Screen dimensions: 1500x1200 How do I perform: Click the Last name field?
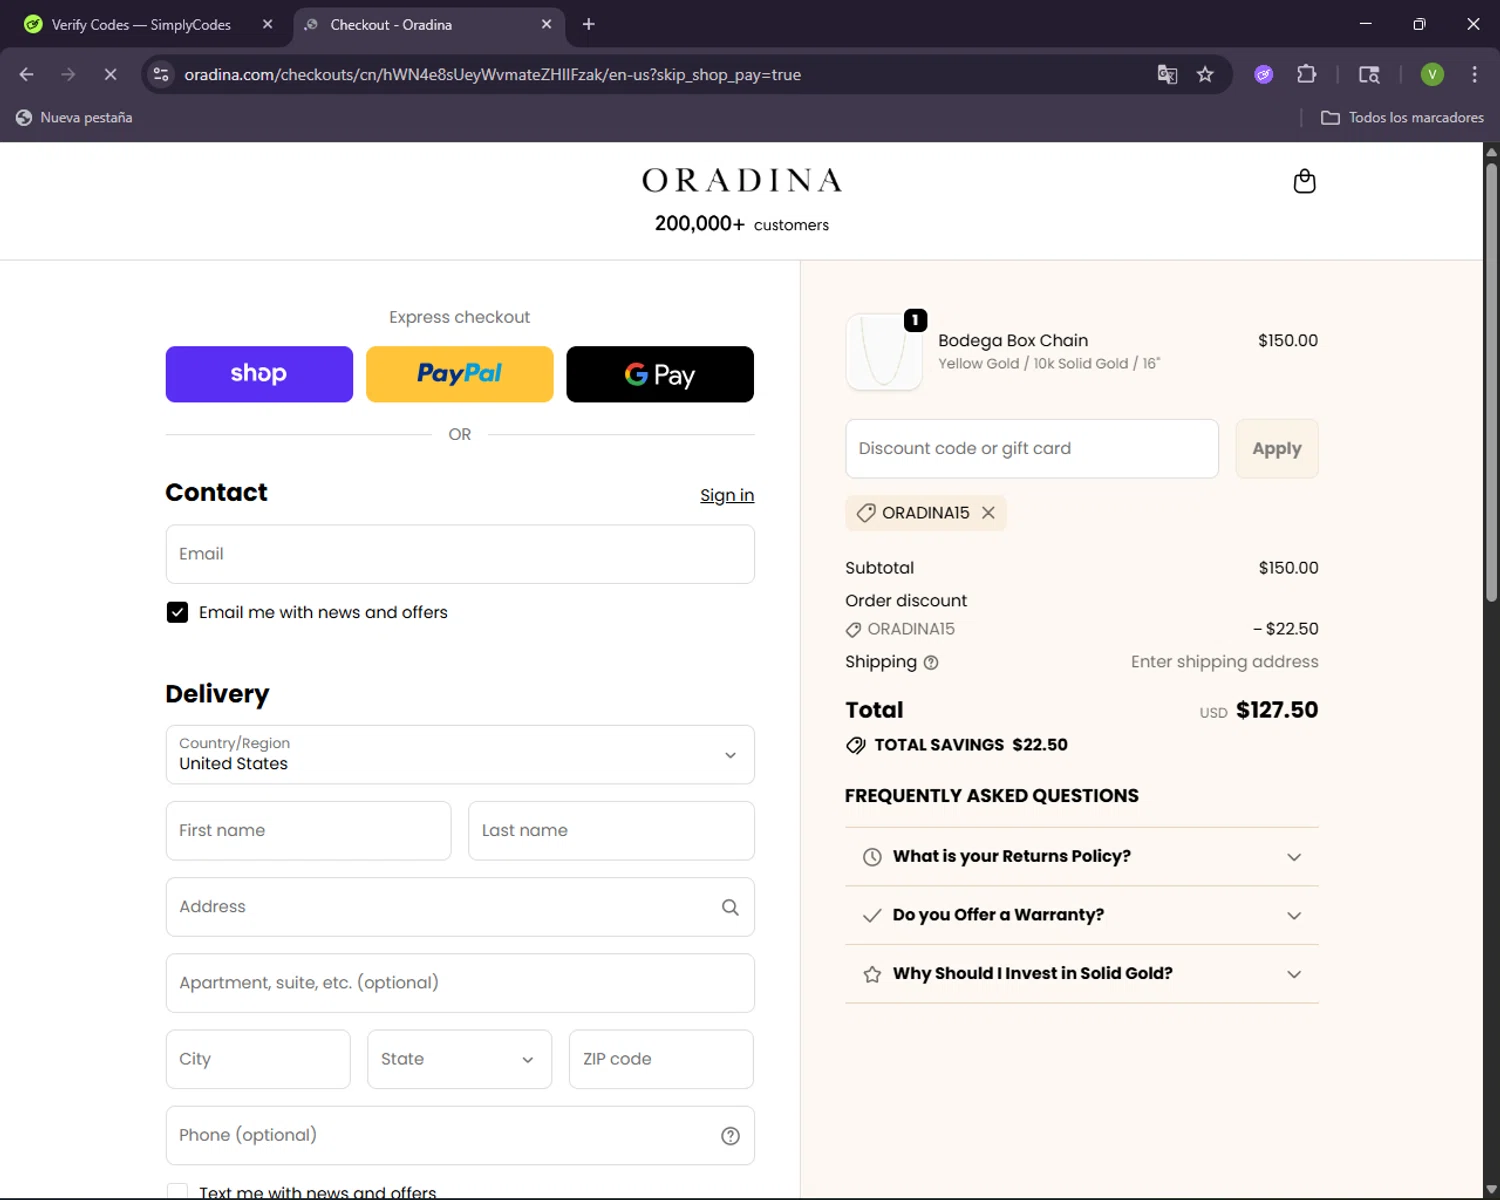(x=611, y=831)
